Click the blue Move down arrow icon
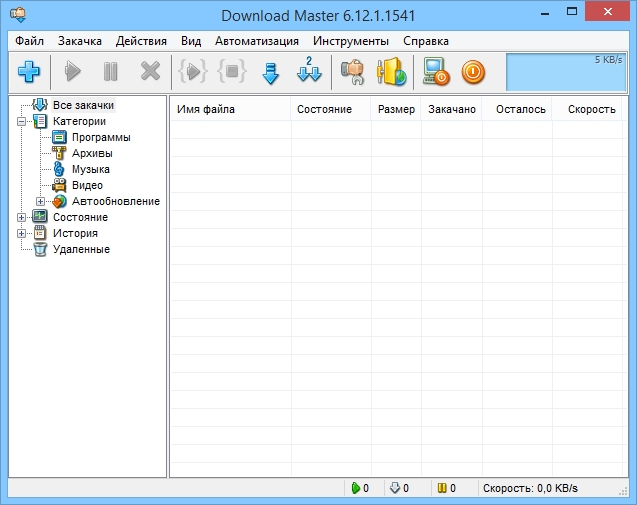This screenshot has height=505, width=637. [270, 73]
